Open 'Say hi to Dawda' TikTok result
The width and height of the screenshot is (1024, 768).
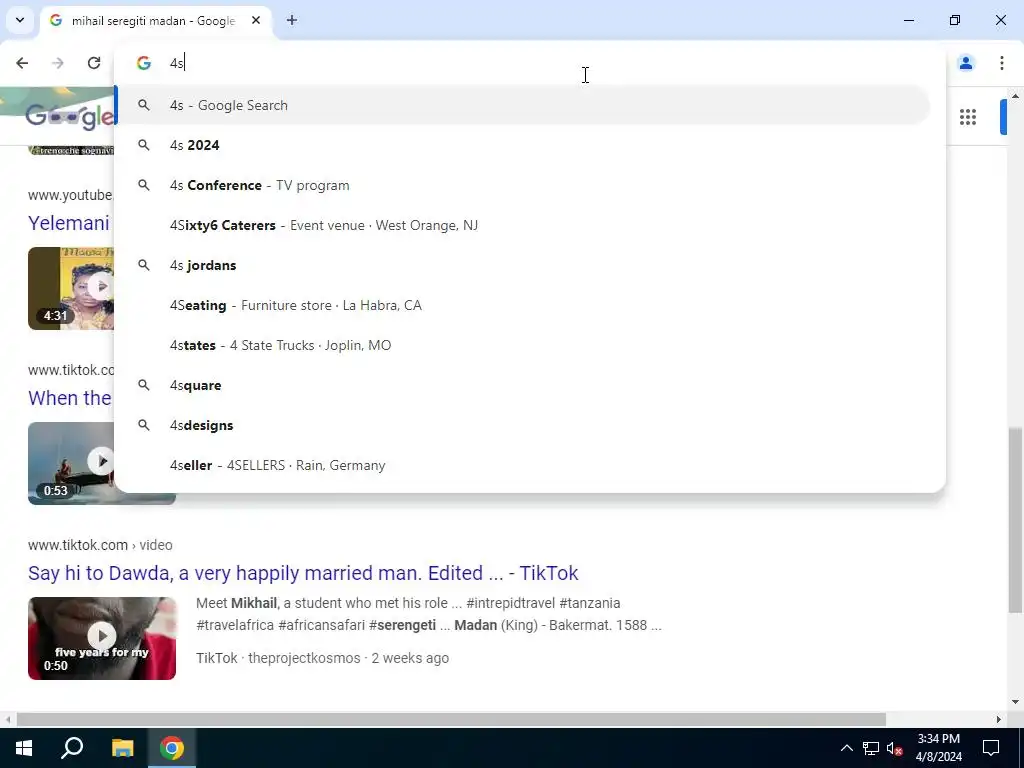303,573
